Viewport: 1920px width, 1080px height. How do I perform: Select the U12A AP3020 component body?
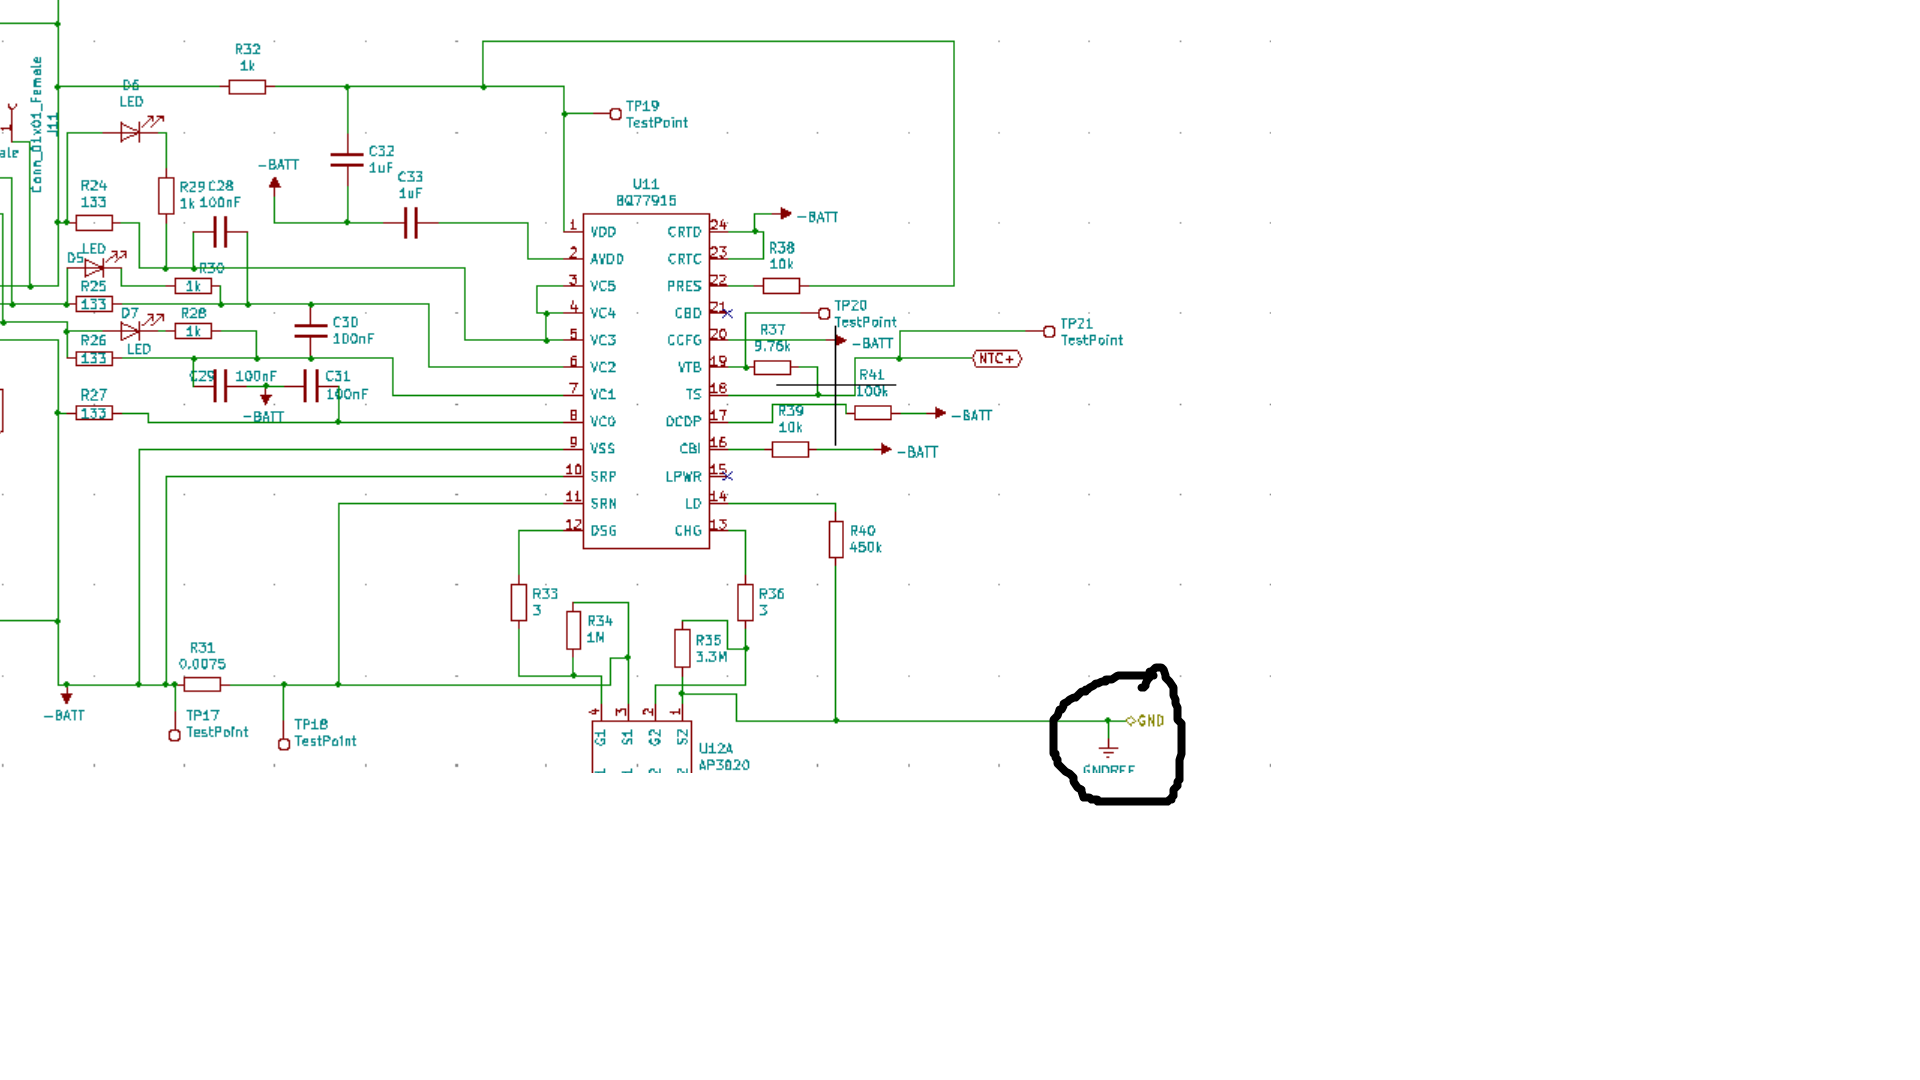point(641,746)
